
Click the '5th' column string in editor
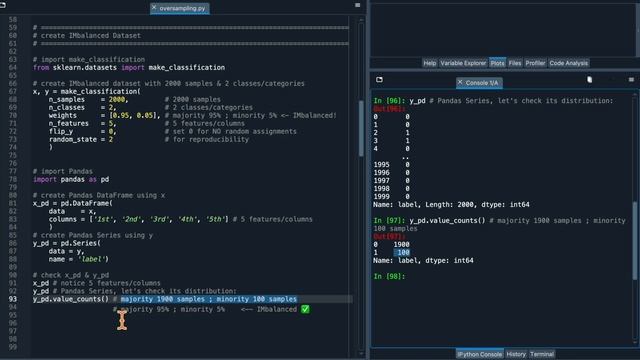pos(215,220)
